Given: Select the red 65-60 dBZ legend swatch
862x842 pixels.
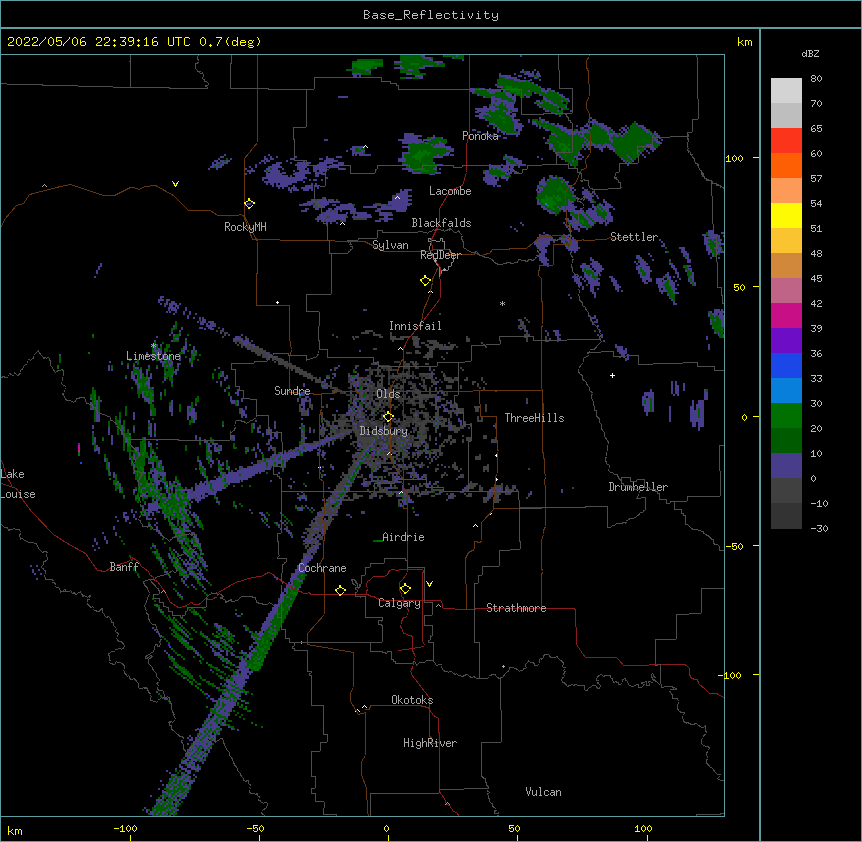Looking at the screenshot, I should pos(786,141).
